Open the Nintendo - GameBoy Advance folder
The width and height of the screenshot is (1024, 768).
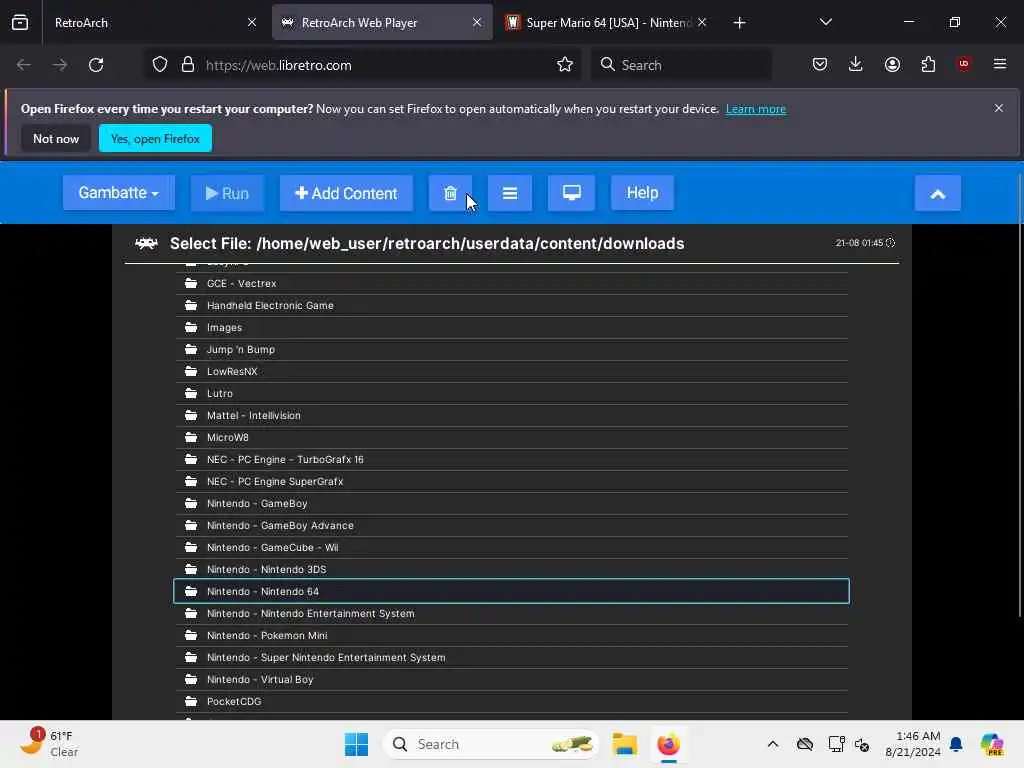511,526
